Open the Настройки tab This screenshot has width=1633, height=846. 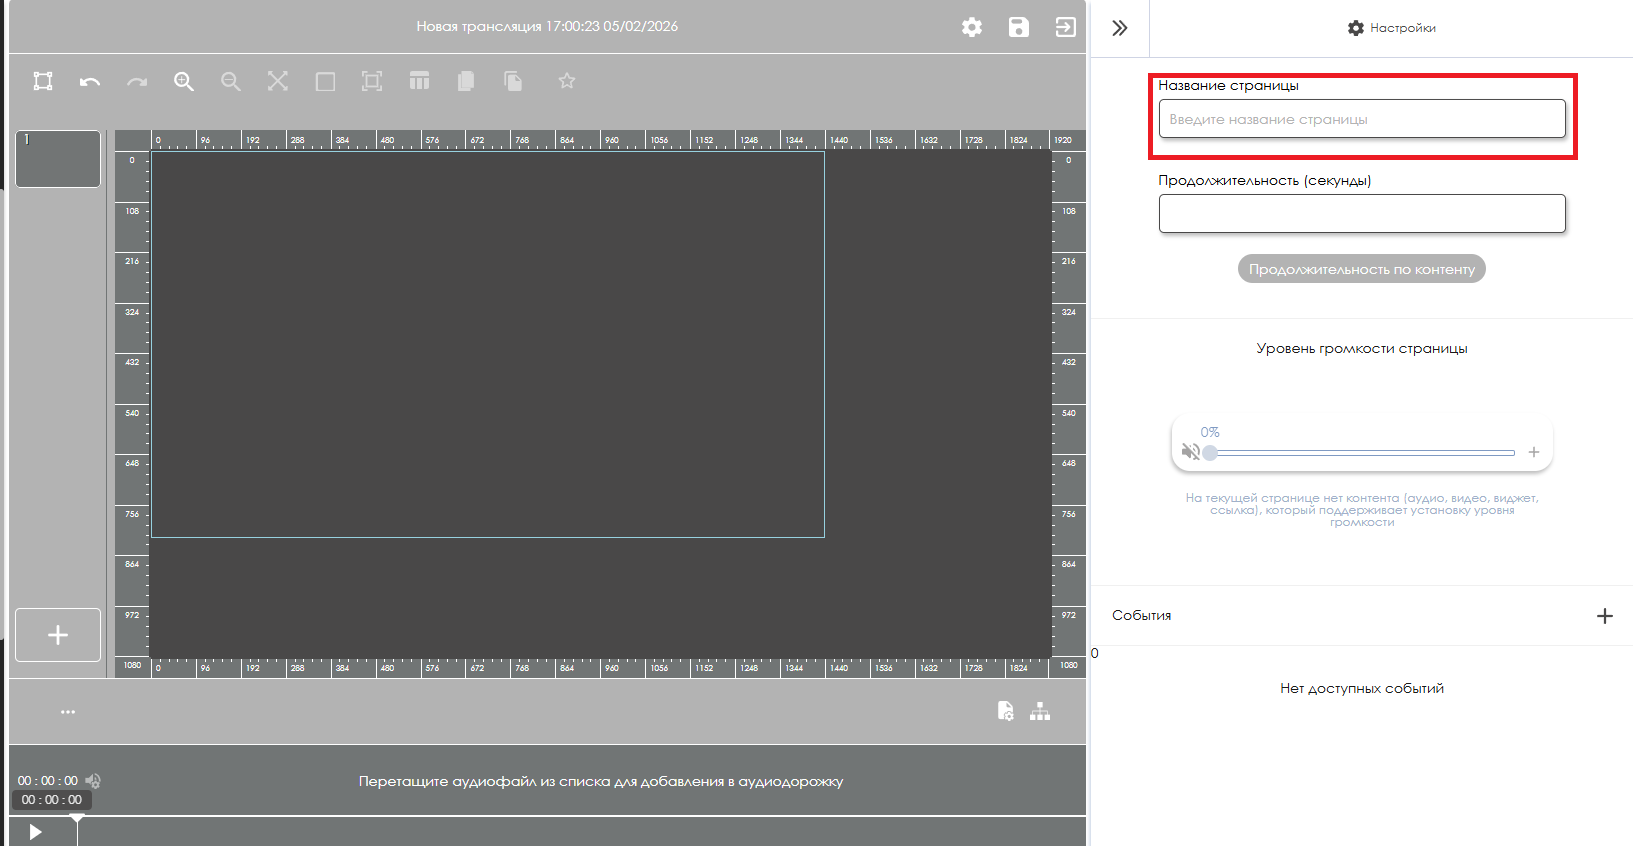[1391, 28]
